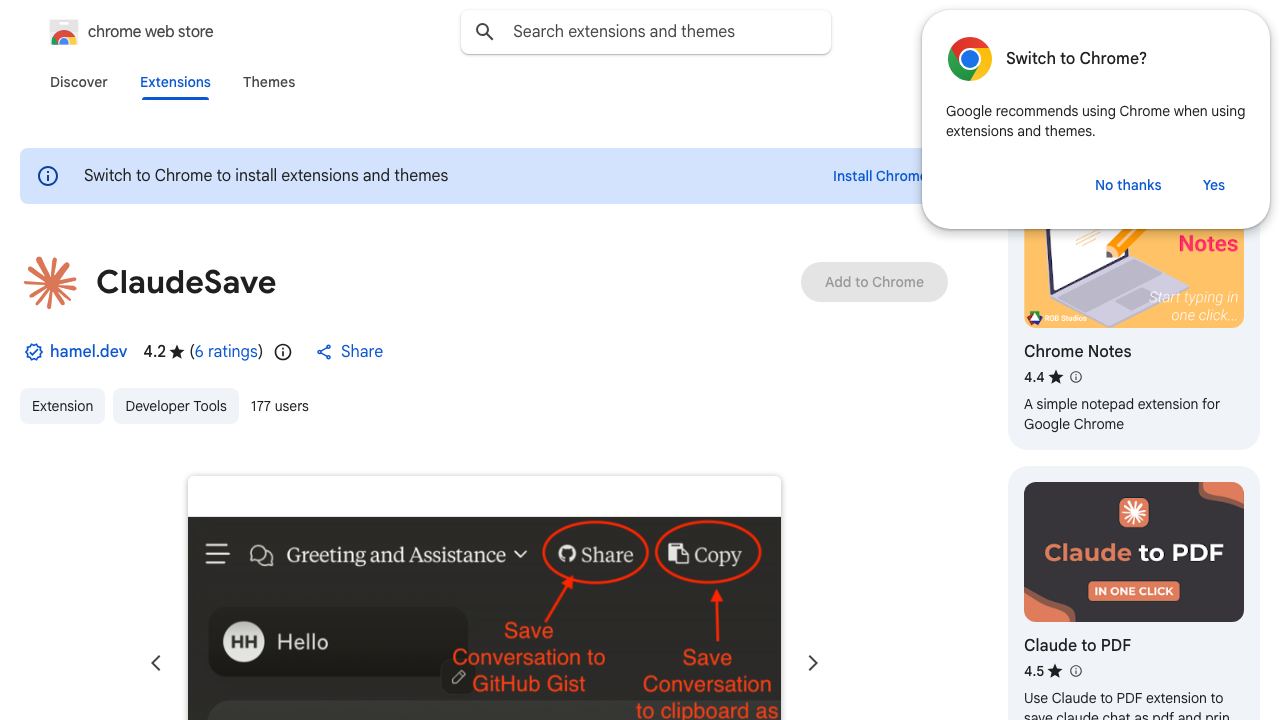Open the Chrome Notes thumbnail image
The image size is (1280, 720).
pos(1134,278)
